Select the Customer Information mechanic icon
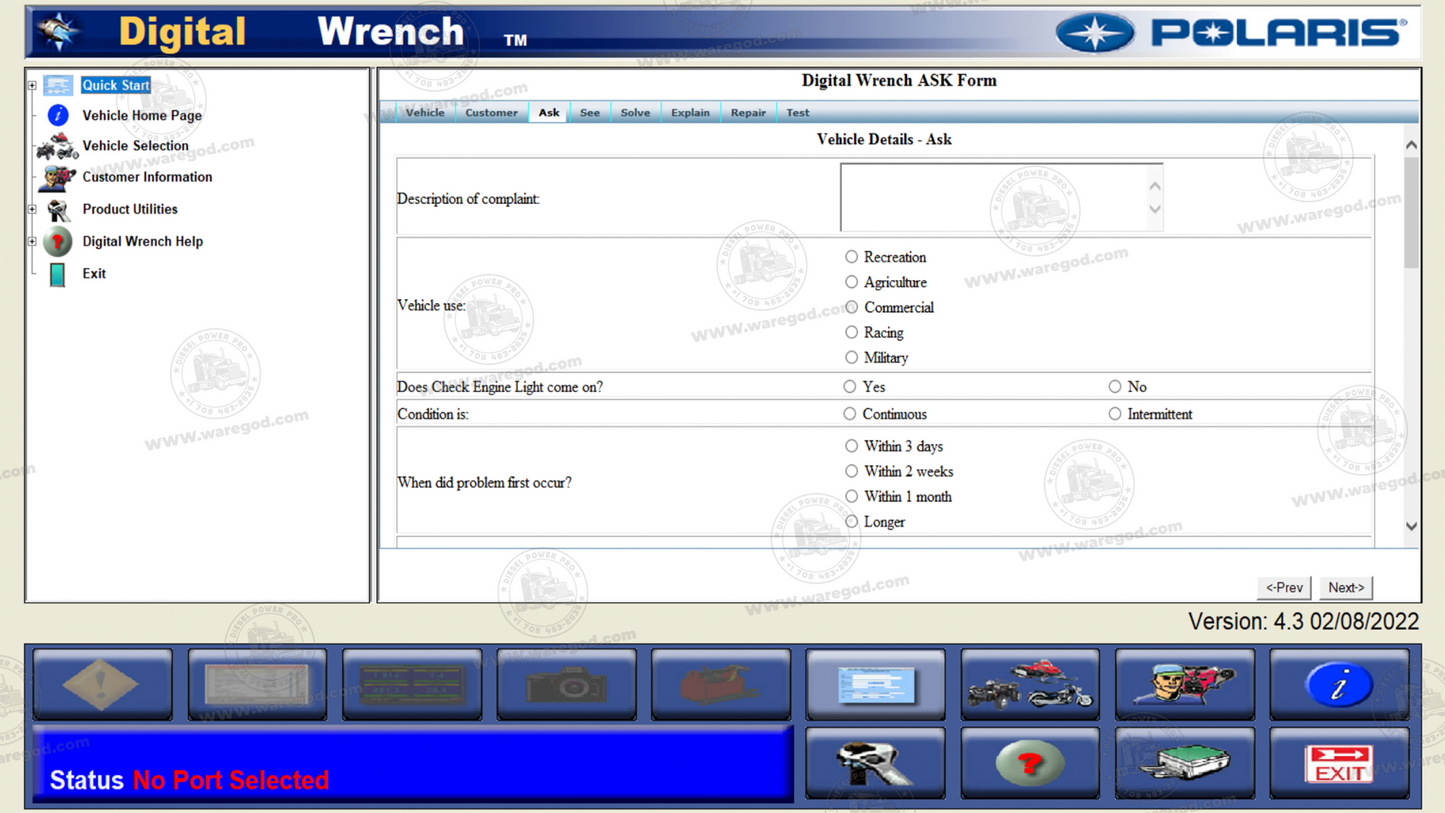This screenshot has width=1445, height=813. 56,177
